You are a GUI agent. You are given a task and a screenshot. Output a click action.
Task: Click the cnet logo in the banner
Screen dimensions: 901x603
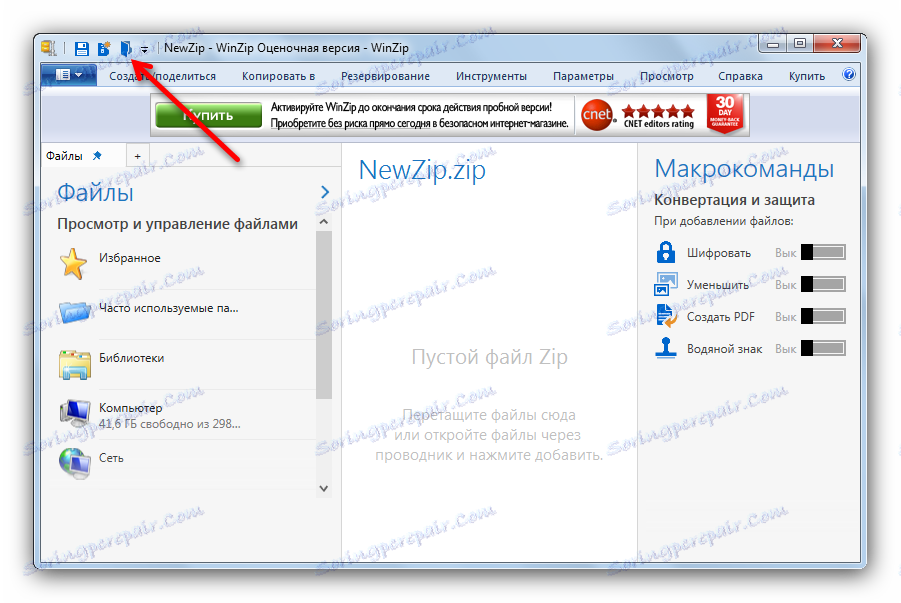click(596, 115)
